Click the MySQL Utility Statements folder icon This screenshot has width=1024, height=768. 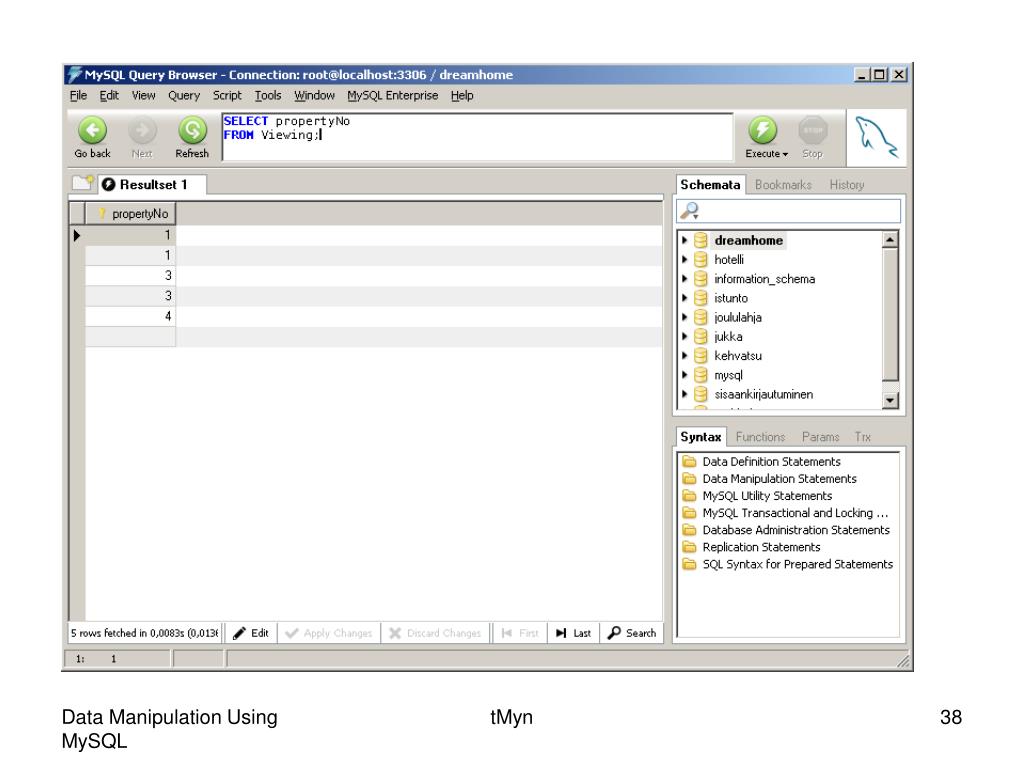click(x=689, y=495)
